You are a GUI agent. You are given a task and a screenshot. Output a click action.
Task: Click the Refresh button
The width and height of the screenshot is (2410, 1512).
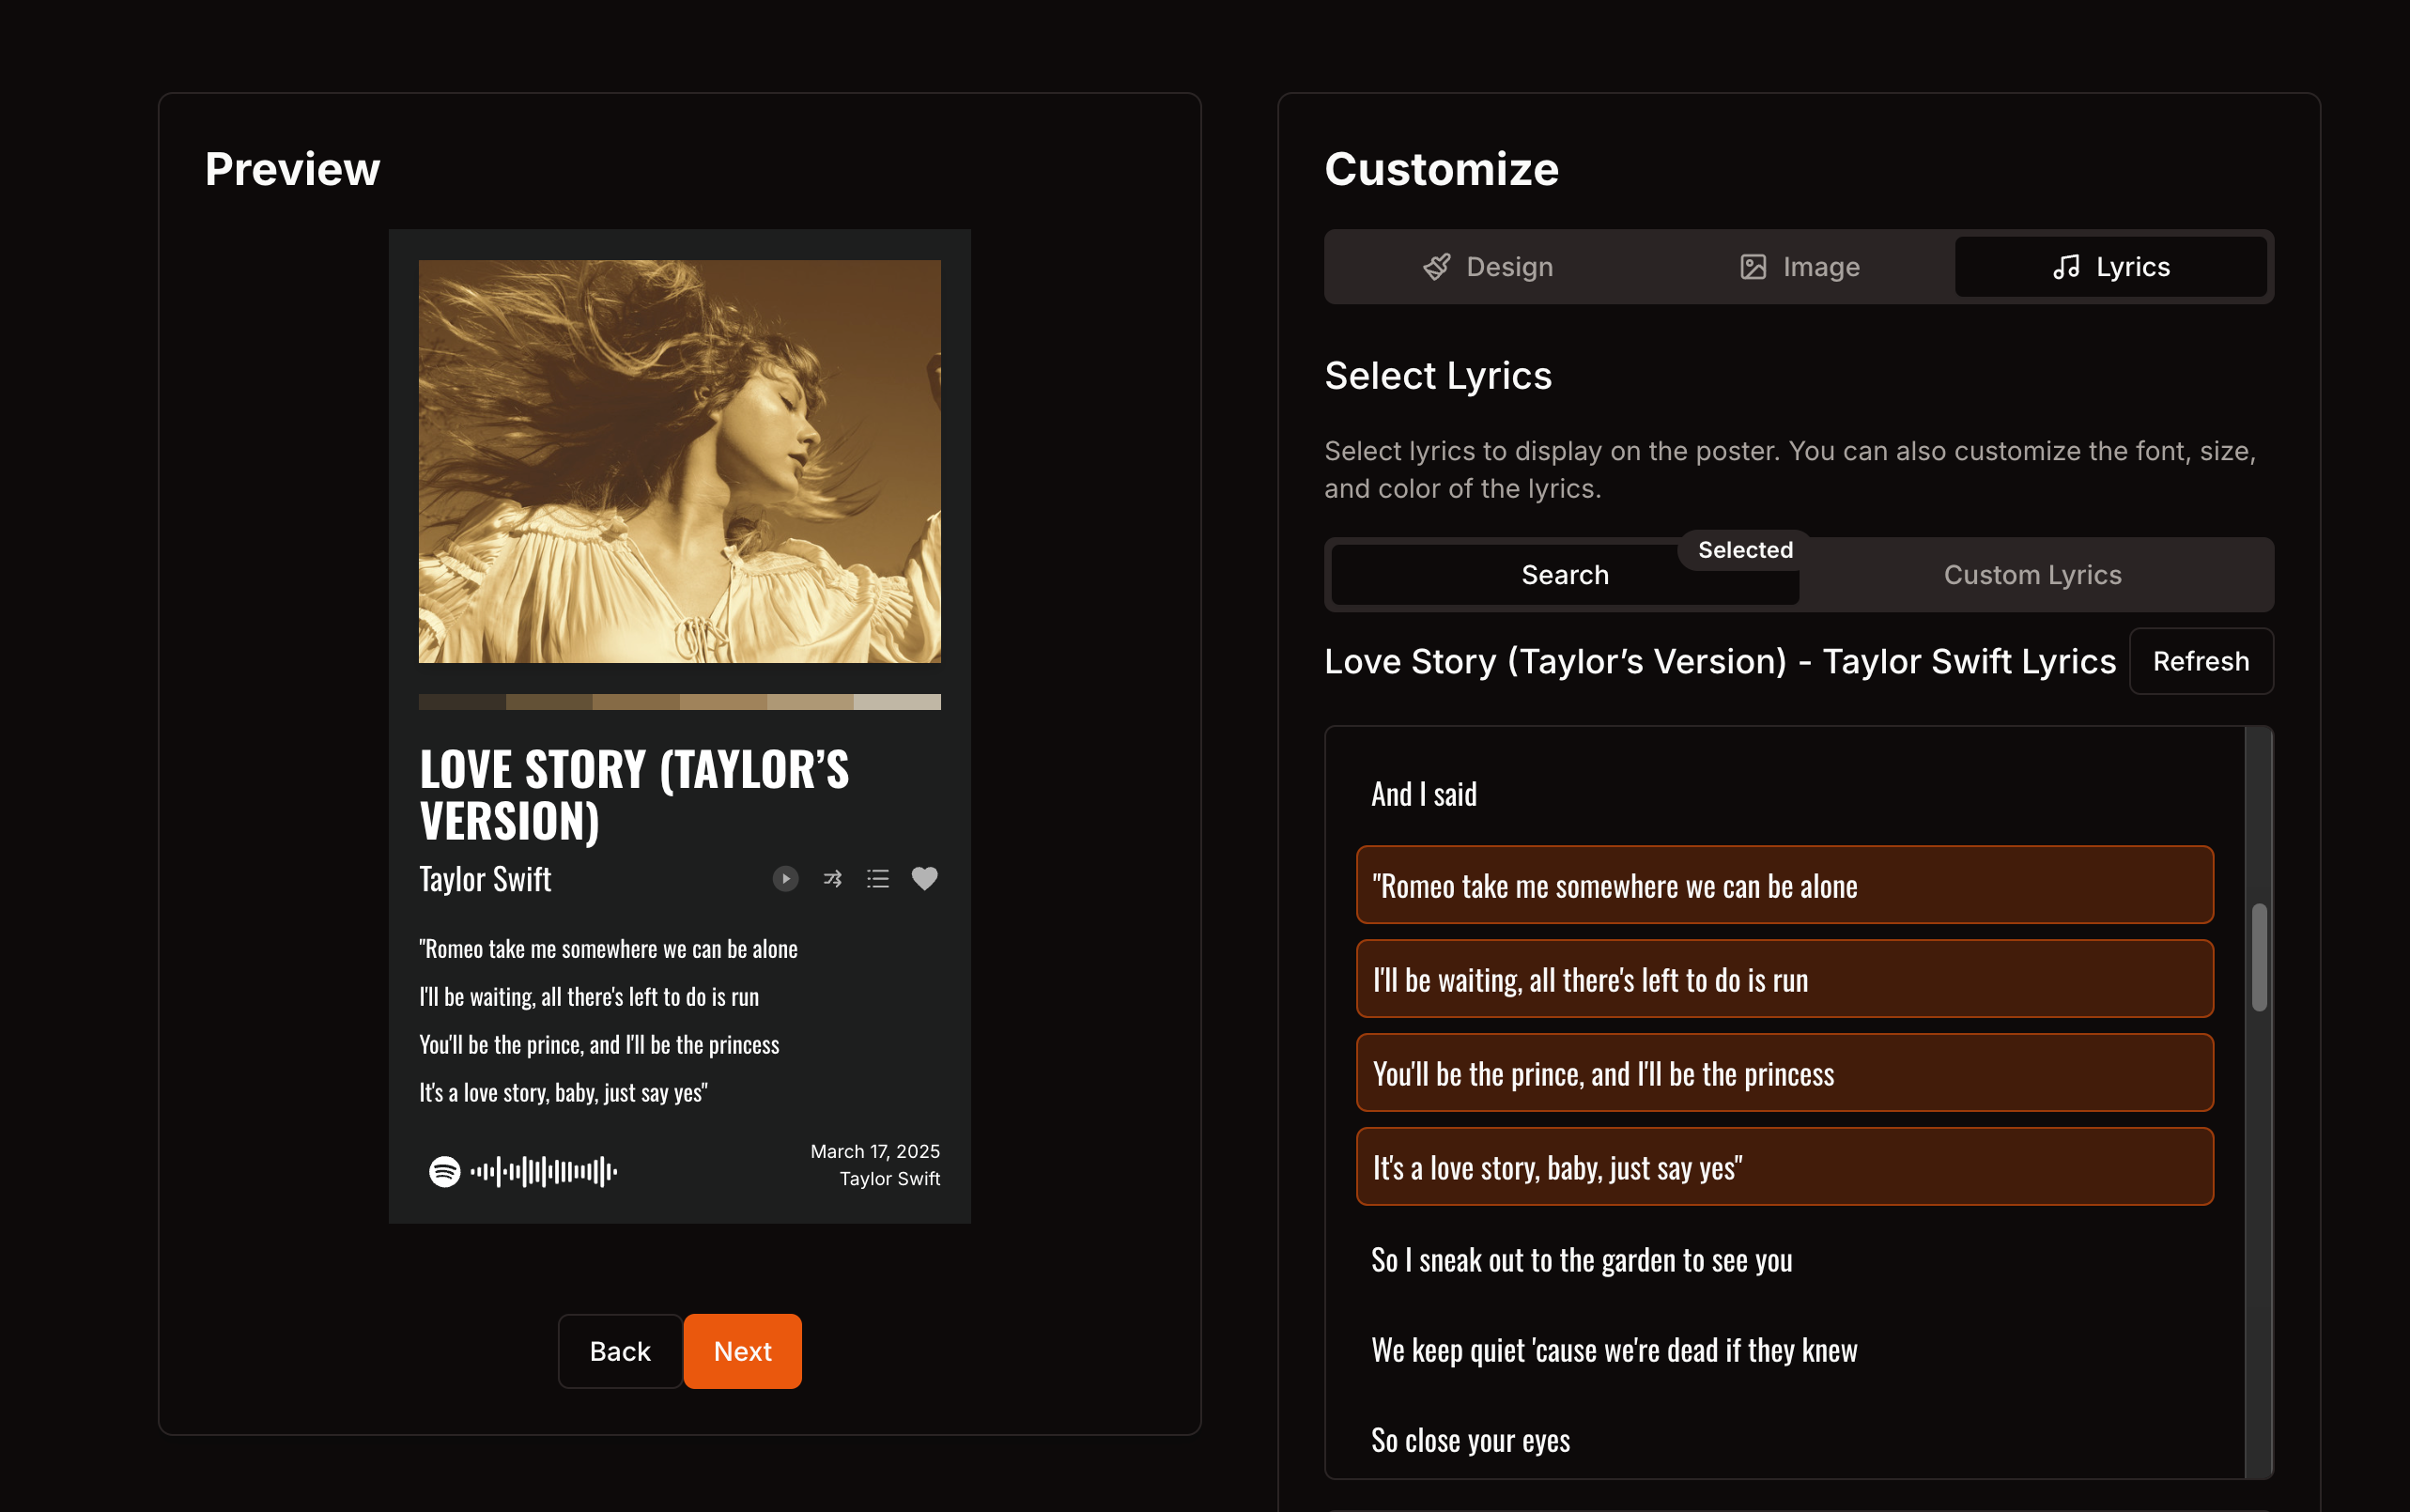tap(2200, 661)
